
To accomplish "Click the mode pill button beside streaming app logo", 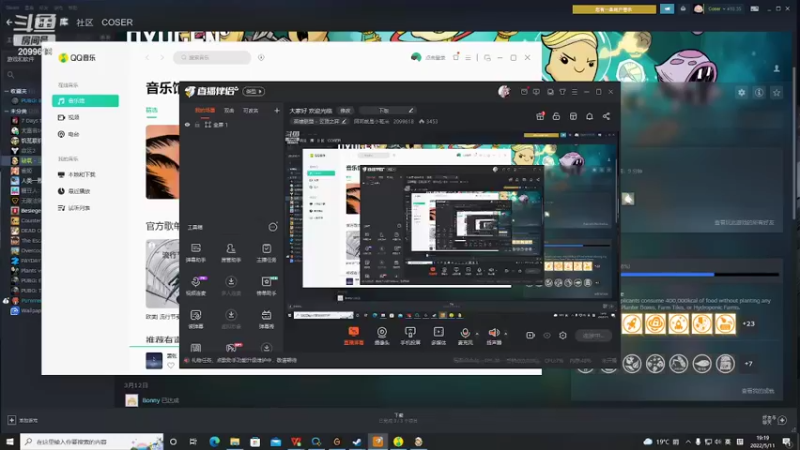I will click(254, 91).
